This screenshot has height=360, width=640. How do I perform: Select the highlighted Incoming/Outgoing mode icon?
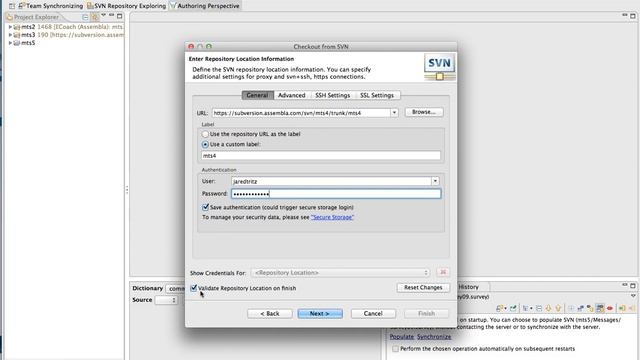(x=600, y=308)
